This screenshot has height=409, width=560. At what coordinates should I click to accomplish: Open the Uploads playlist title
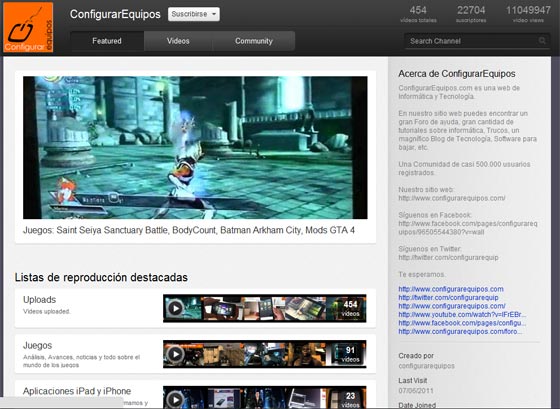point(40,300)
